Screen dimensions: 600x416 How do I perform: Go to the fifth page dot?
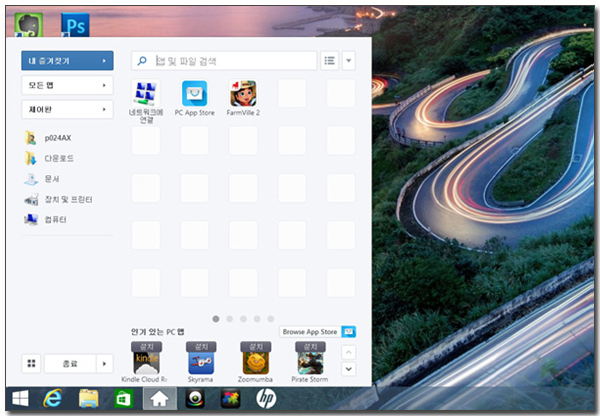pos(271,319)
